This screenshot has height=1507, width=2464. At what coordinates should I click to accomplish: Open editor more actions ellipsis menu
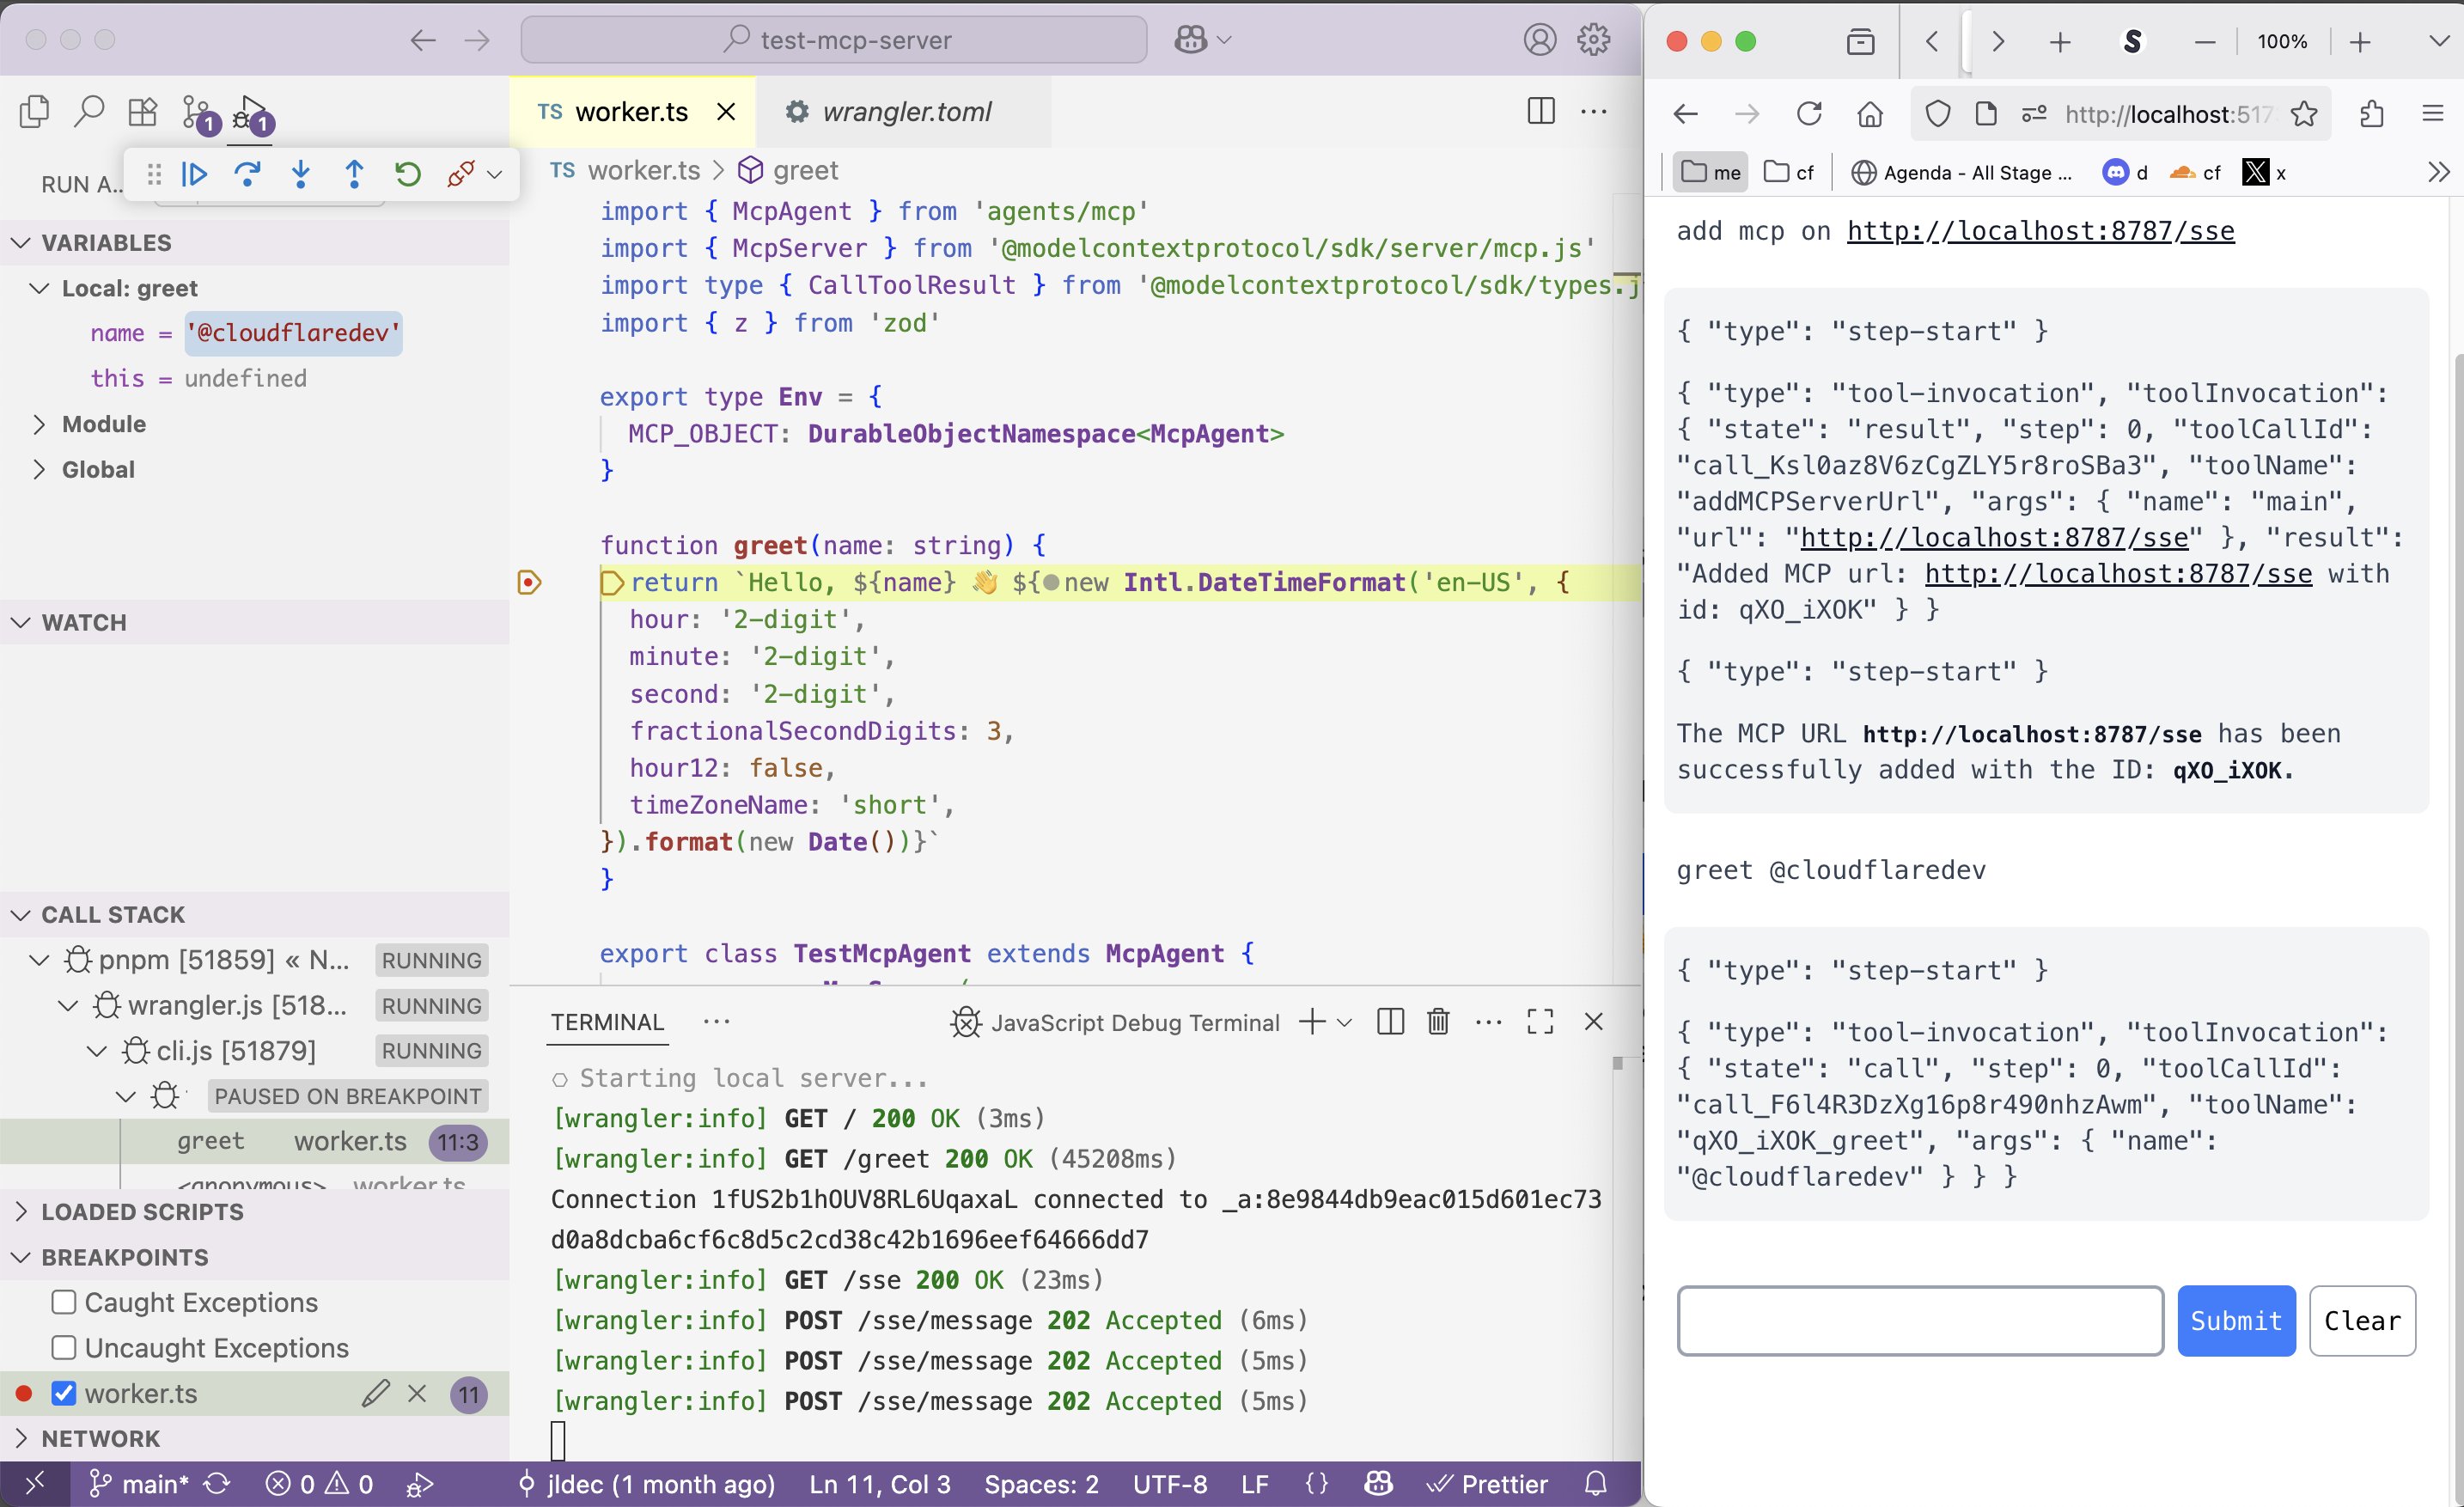(x=1593, y=111)
